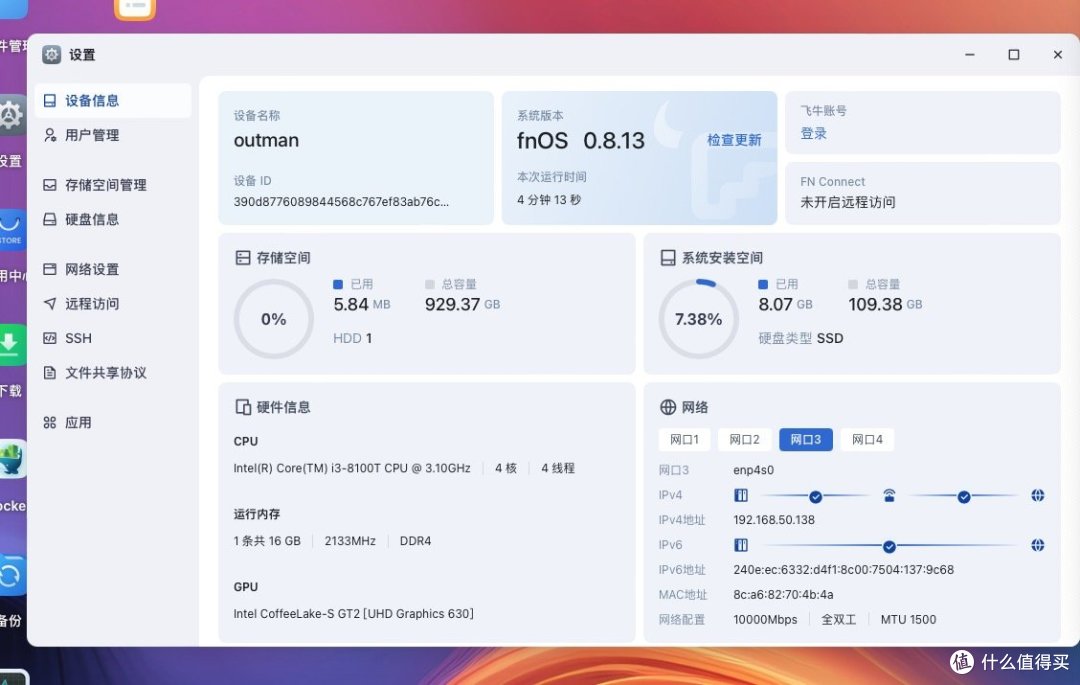Click the 109.38 GB total capacity value

click(885, 304)
